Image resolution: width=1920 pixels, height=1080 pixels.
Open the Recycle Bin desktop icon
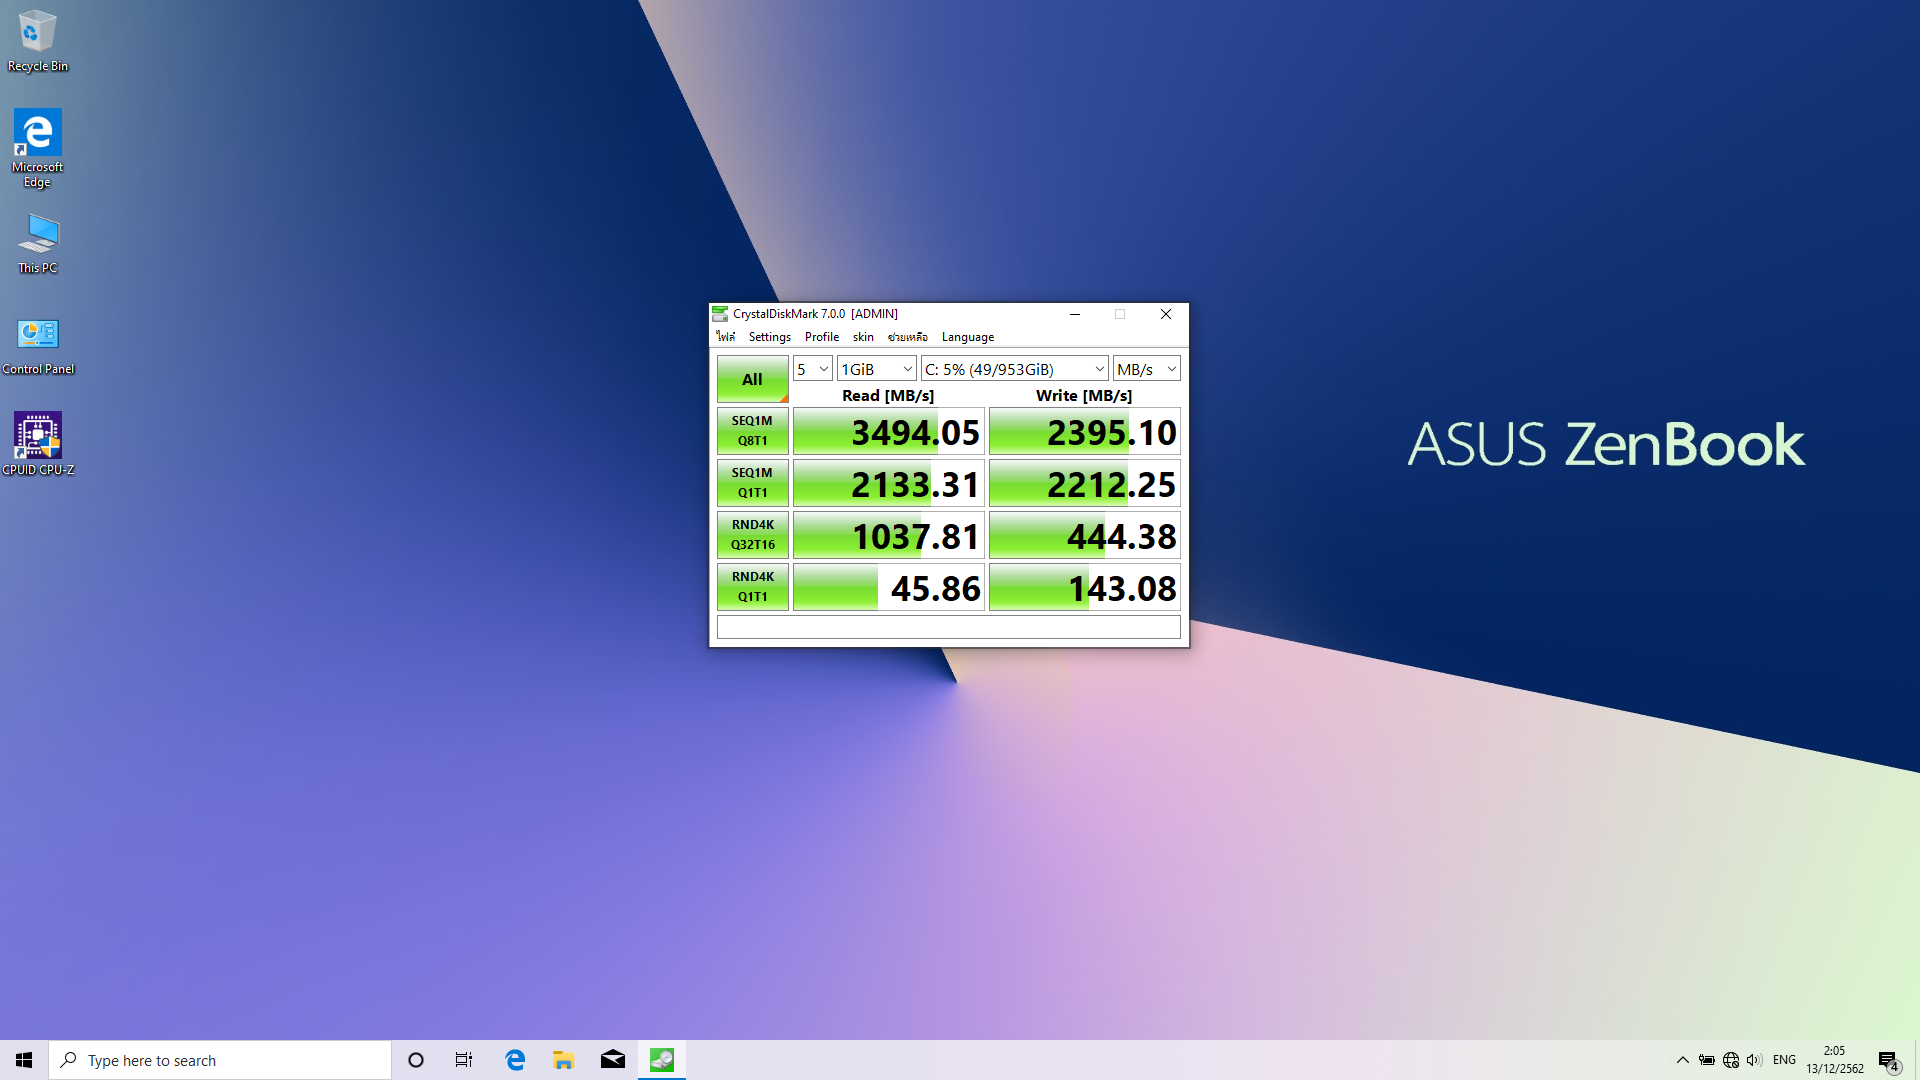click(38, 41)
